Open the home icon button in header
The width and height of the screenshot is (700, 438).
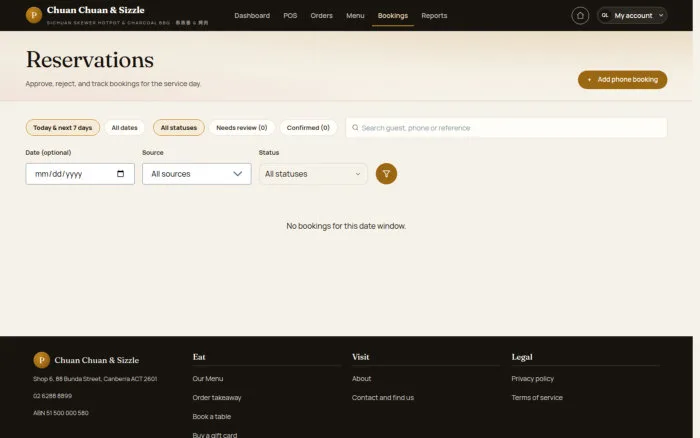pyautogui.click(x=580, y=16)
